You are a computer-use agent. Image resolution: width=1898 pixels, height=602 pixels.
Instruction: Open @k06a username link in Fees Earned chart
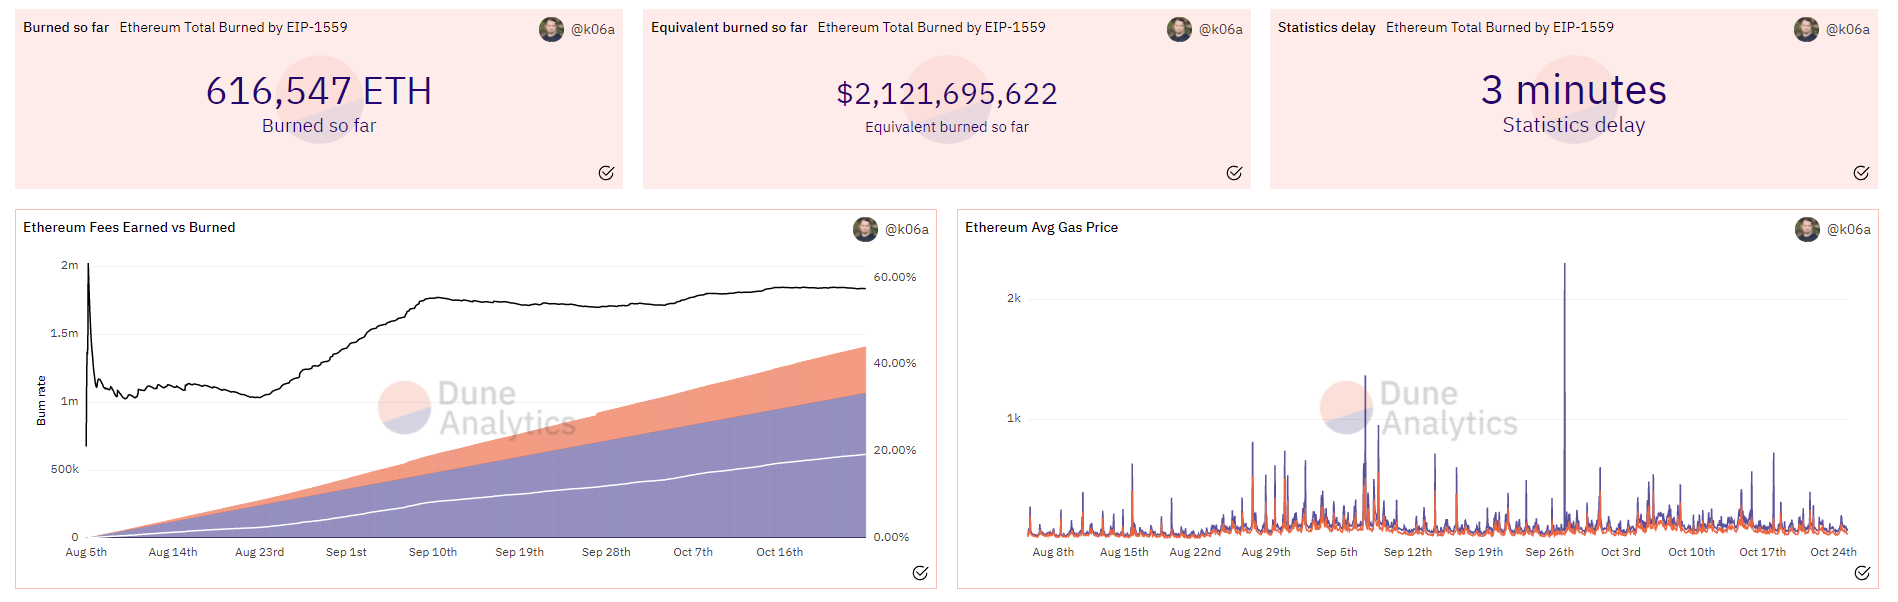pos(907,229)
